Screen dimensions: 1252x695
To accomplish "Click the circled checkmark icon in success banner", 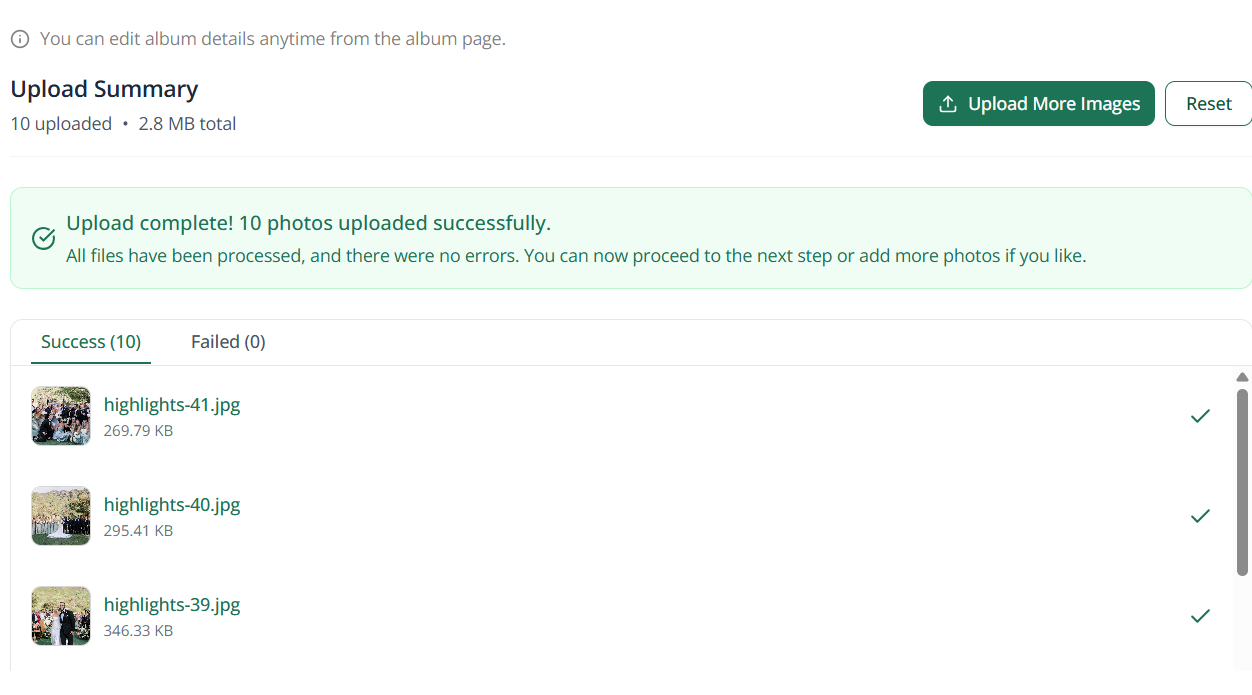I will click(44, 238).
